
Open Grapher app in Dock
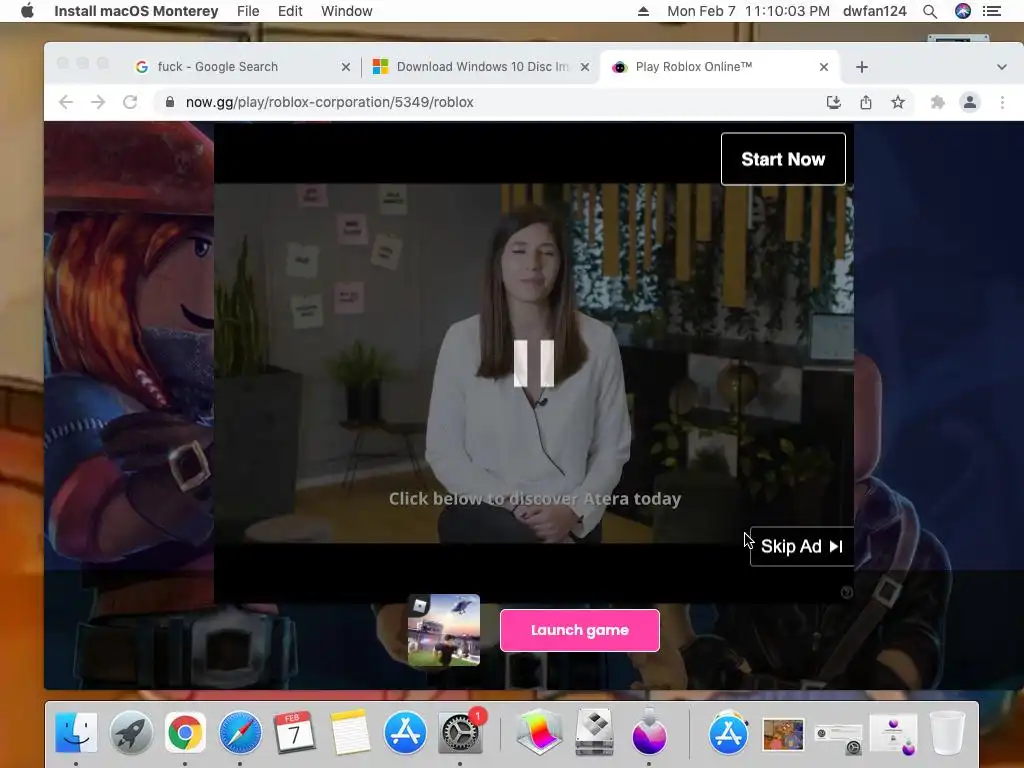pos(539,733)
